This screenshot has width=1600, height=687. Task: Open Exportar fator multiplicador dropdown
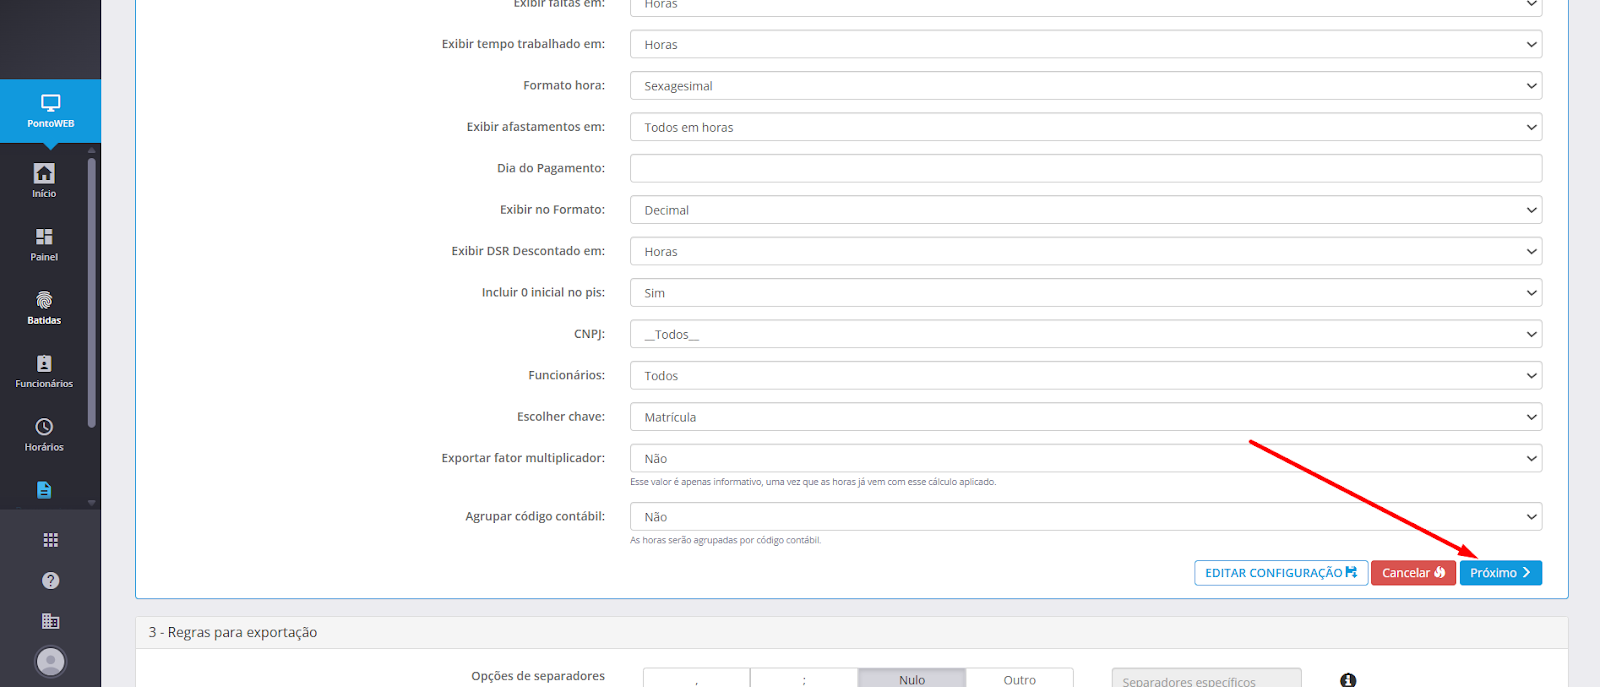point(1086,458)
